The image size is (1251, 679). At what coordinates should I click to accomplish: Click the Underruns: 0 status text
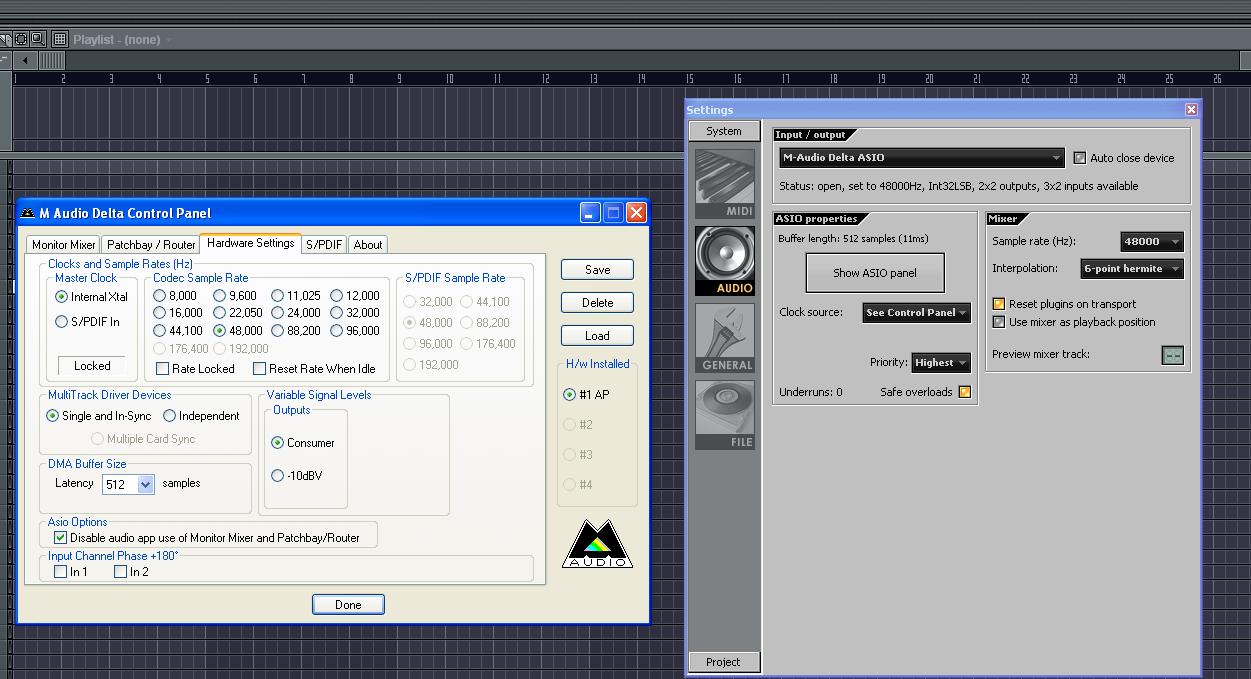[x=811, y=392]
